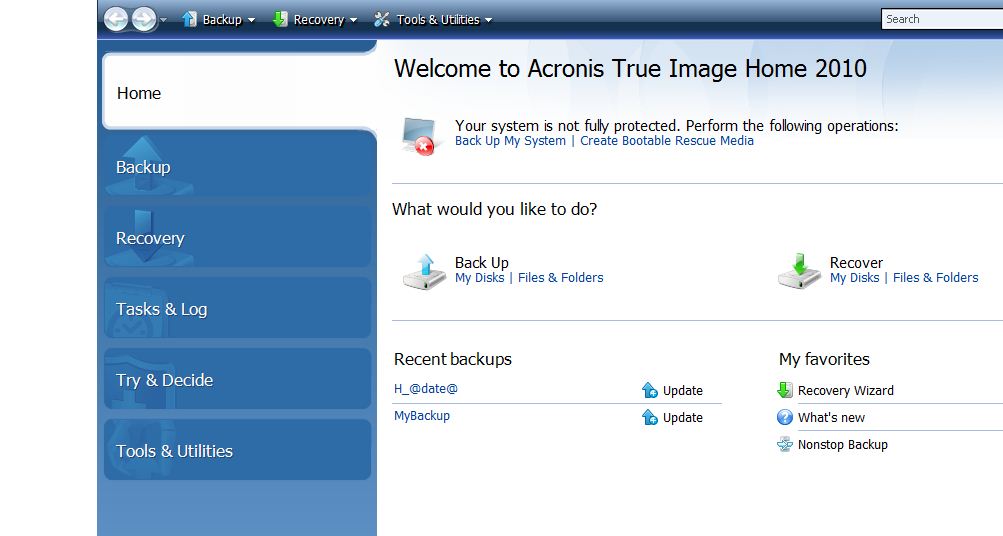The width and height of the screenshot is (1003, 536).
Task: Click the Back Up drive icon with blue arrow
Action: click(x=424, y=271)
